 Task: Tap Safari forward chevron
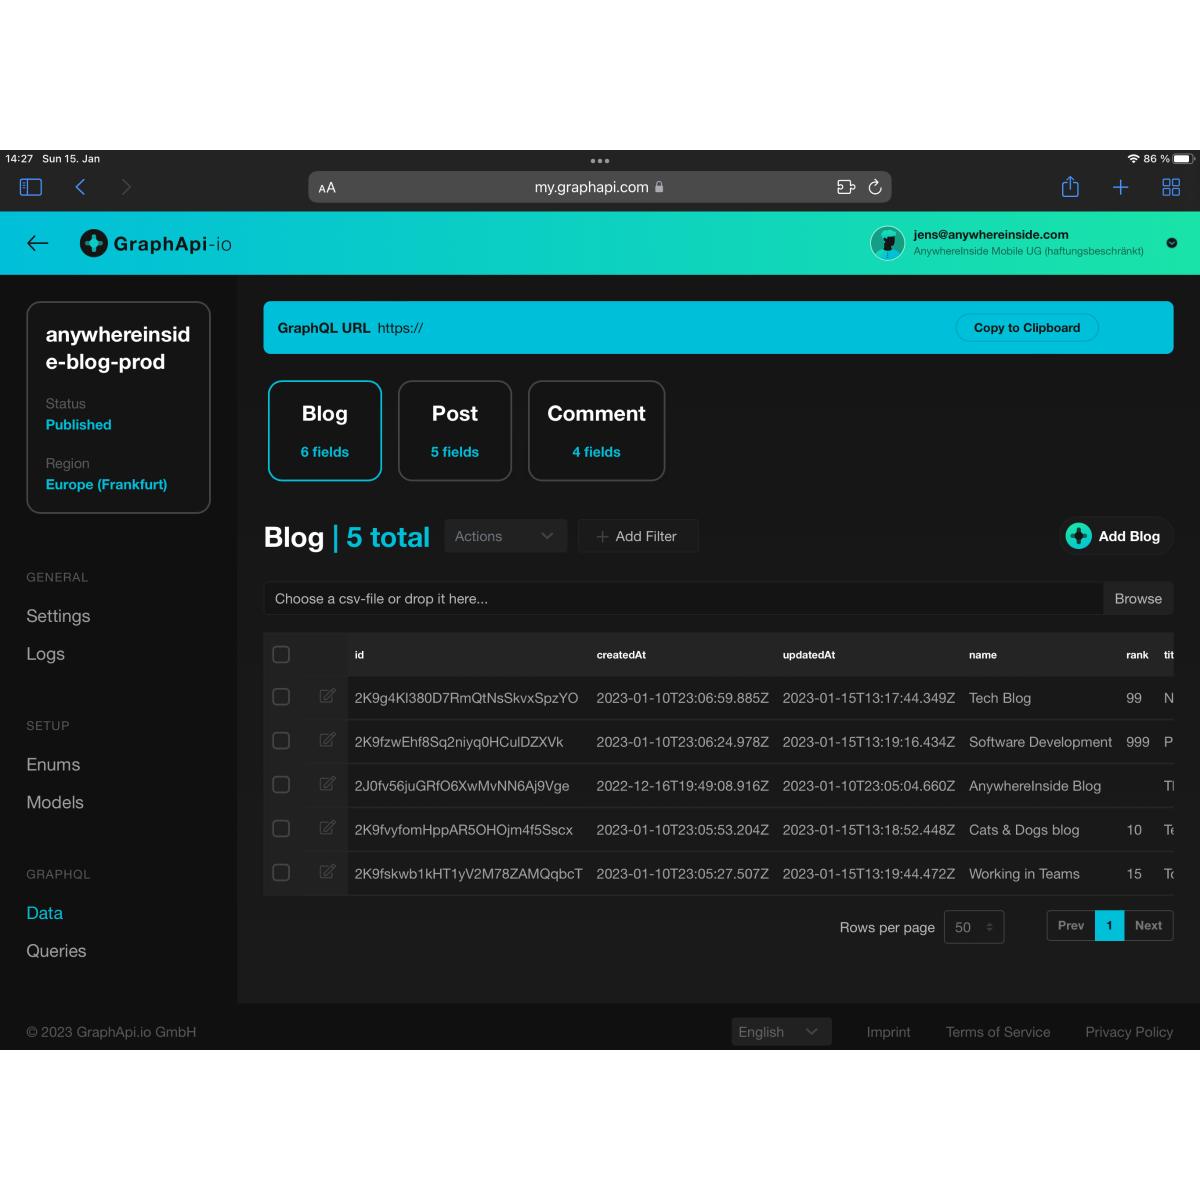pyautogui.click(x=126, y=187)
